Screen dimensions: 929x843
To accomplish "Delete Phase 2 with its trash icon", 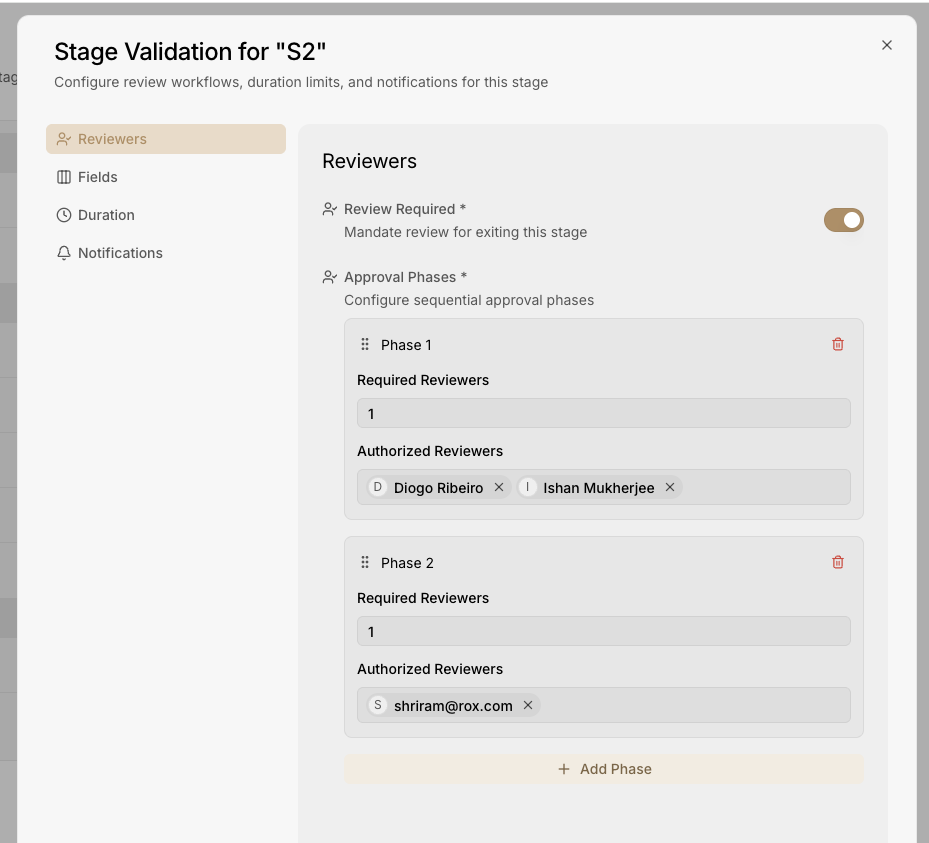I will coord(838,562).
